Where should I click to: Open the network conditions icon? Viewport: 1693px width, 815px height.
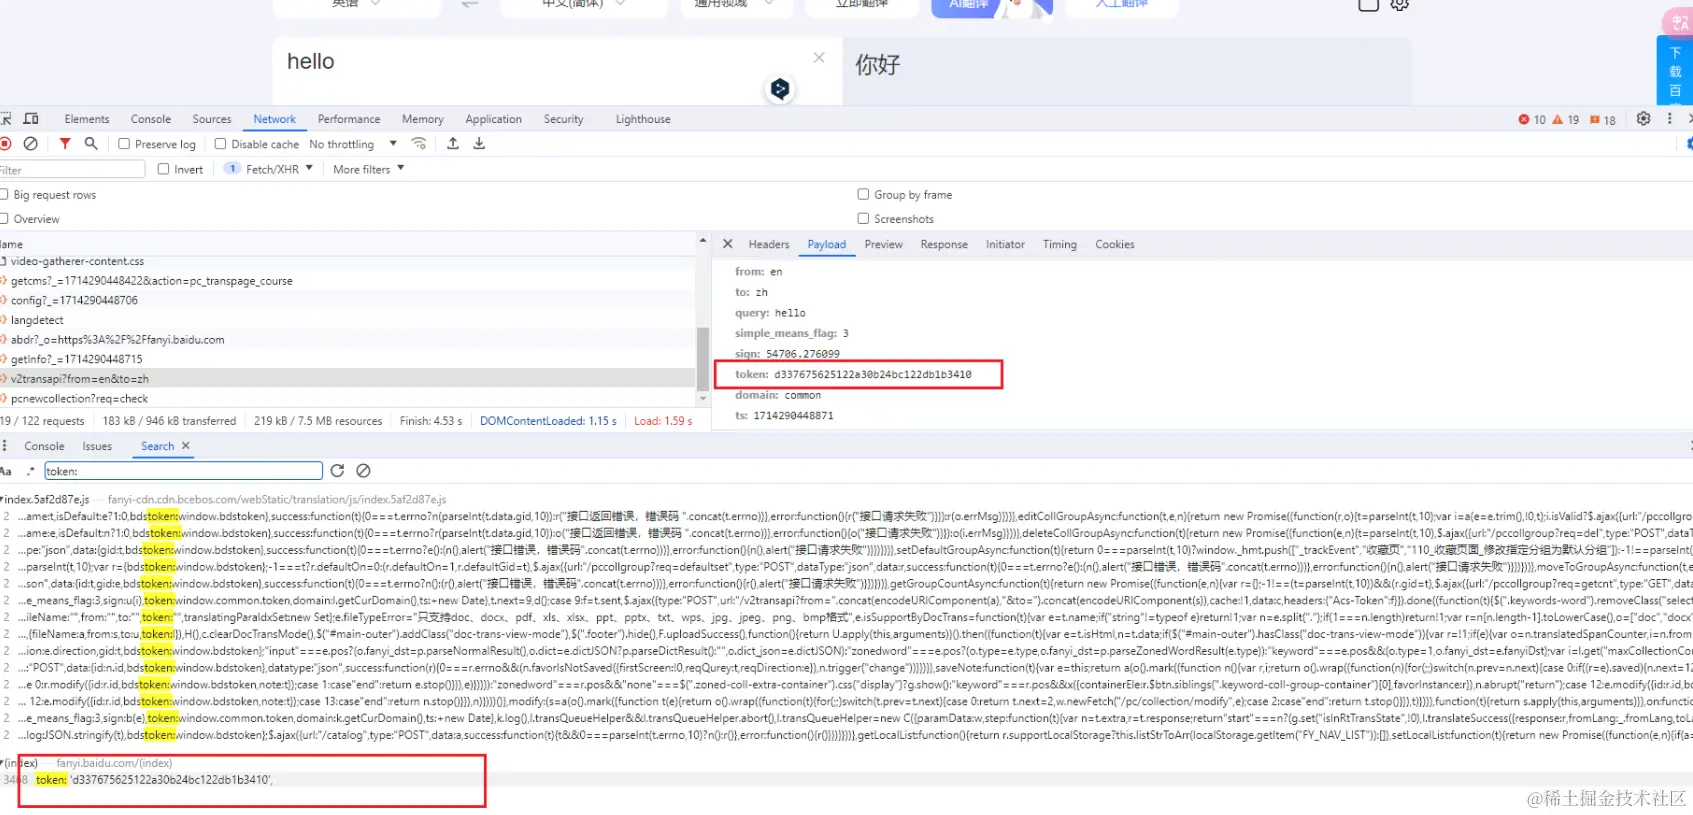tap(419, 144)
